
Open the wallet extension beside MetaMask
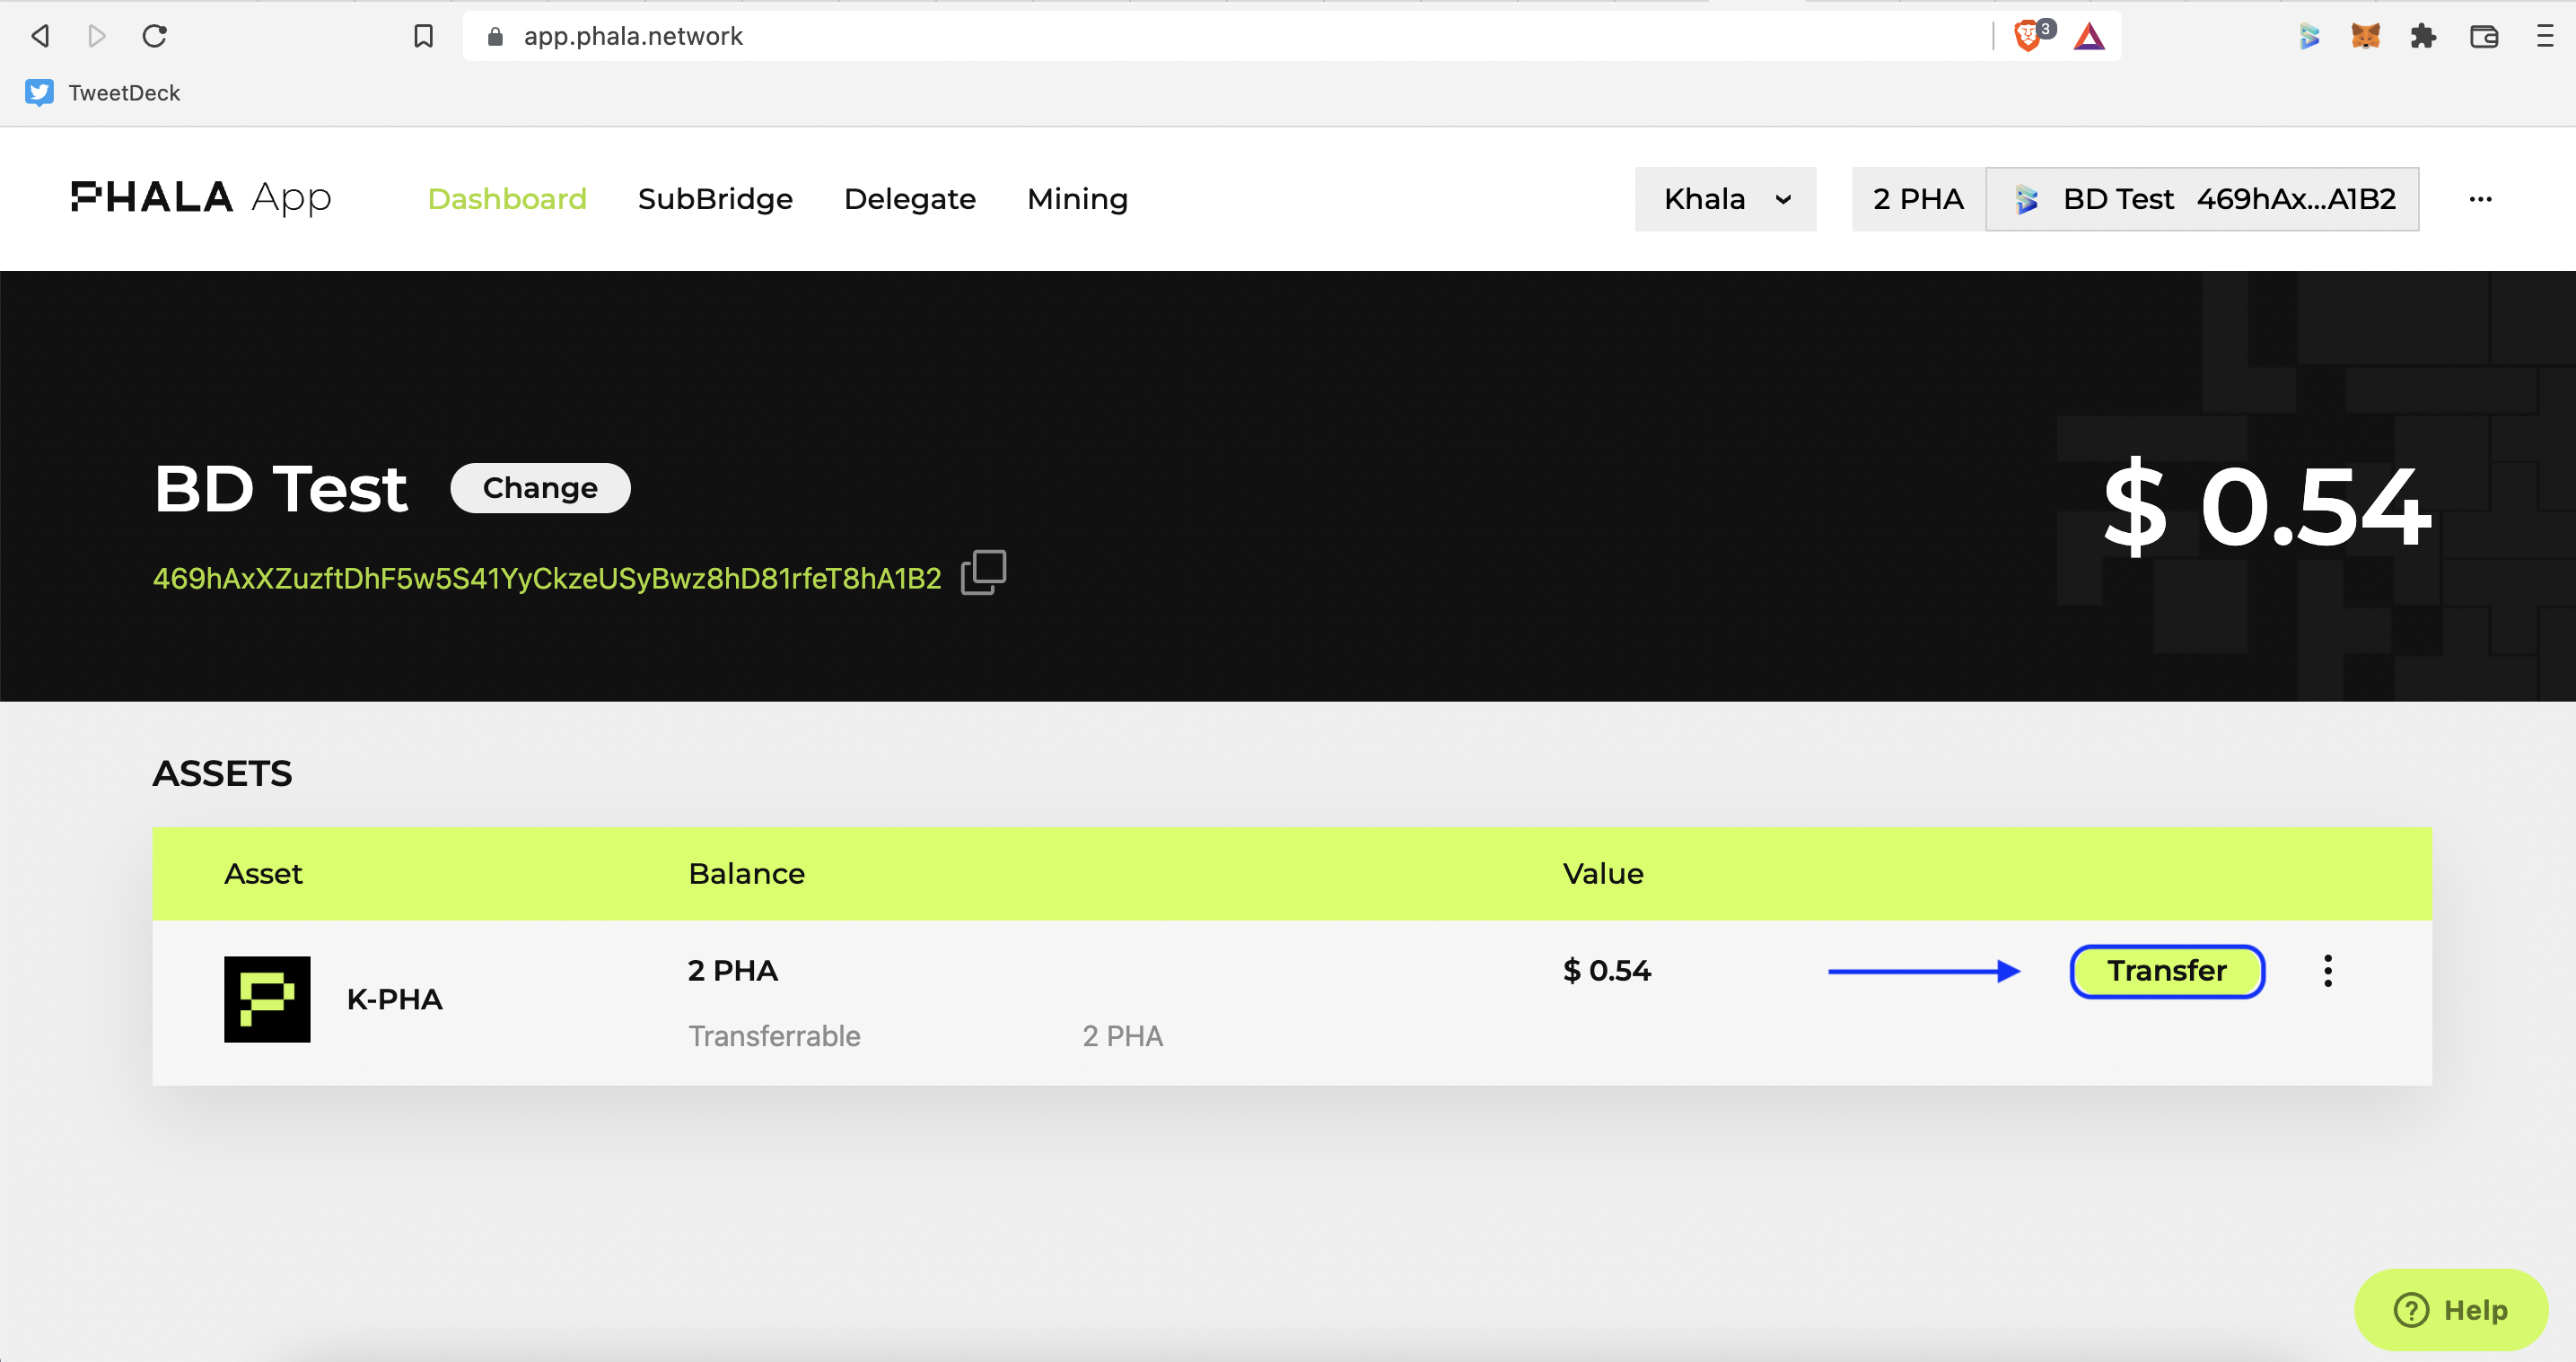click(x=2308, y=37)
